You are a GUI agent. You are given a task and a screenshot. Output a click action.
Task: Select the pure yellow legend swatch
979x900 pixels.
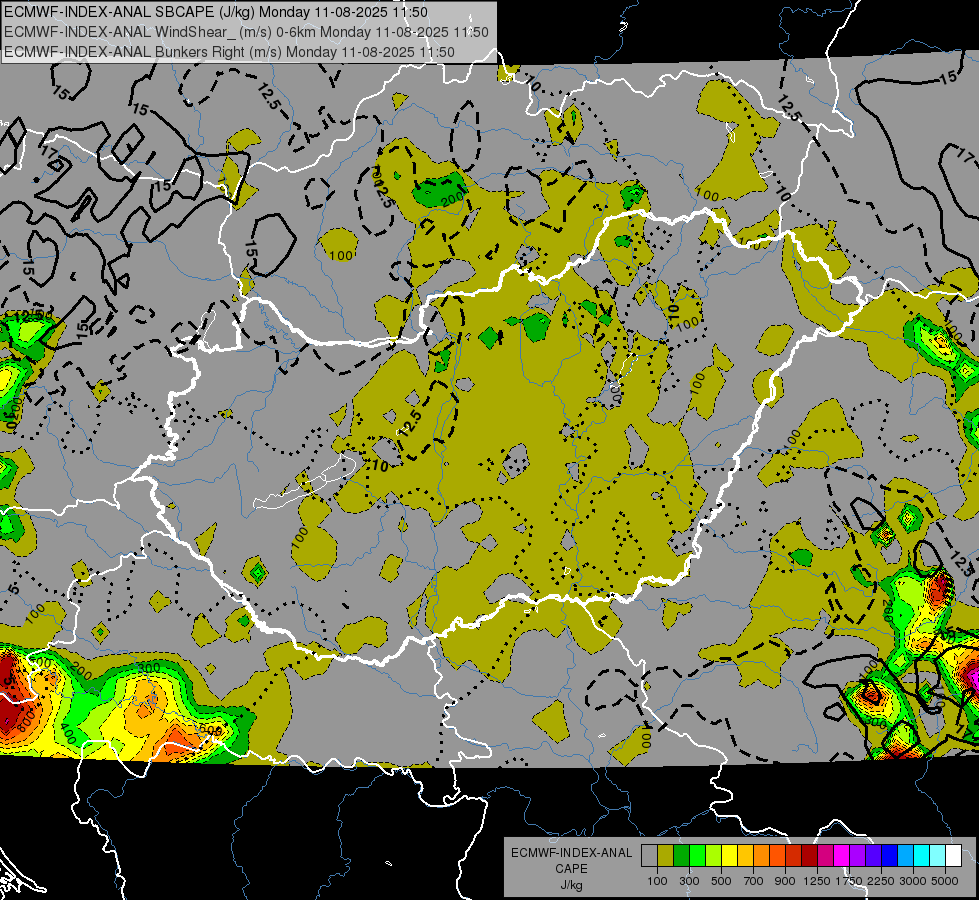click(x=729, y=856)
